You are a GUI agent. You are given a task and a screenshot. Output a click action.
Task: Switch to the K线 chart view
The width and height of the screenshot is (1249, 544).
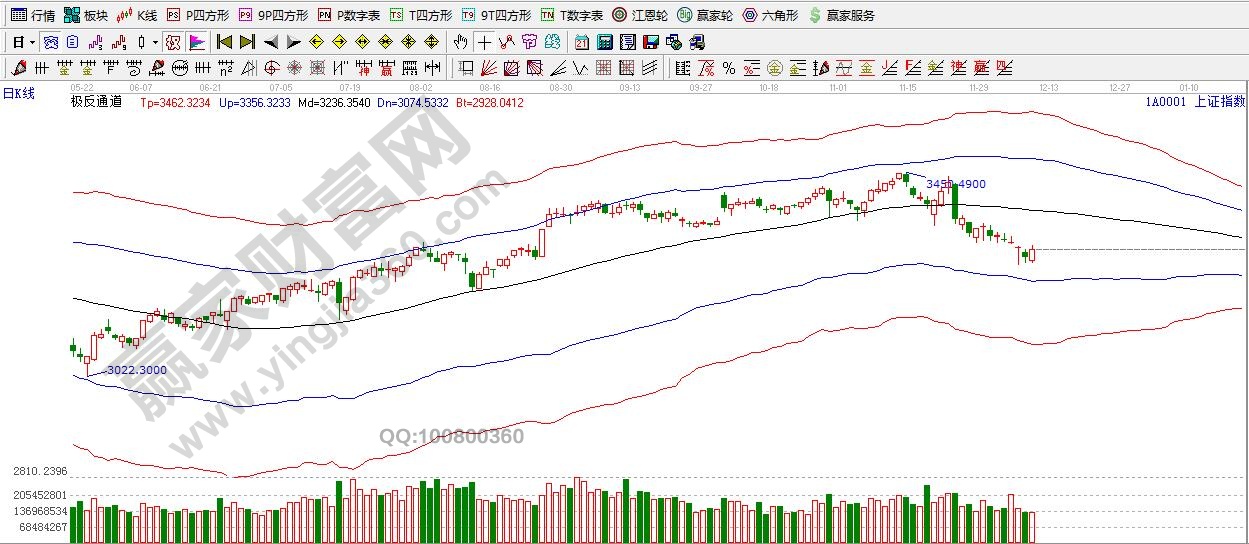[x=137, y=15]
